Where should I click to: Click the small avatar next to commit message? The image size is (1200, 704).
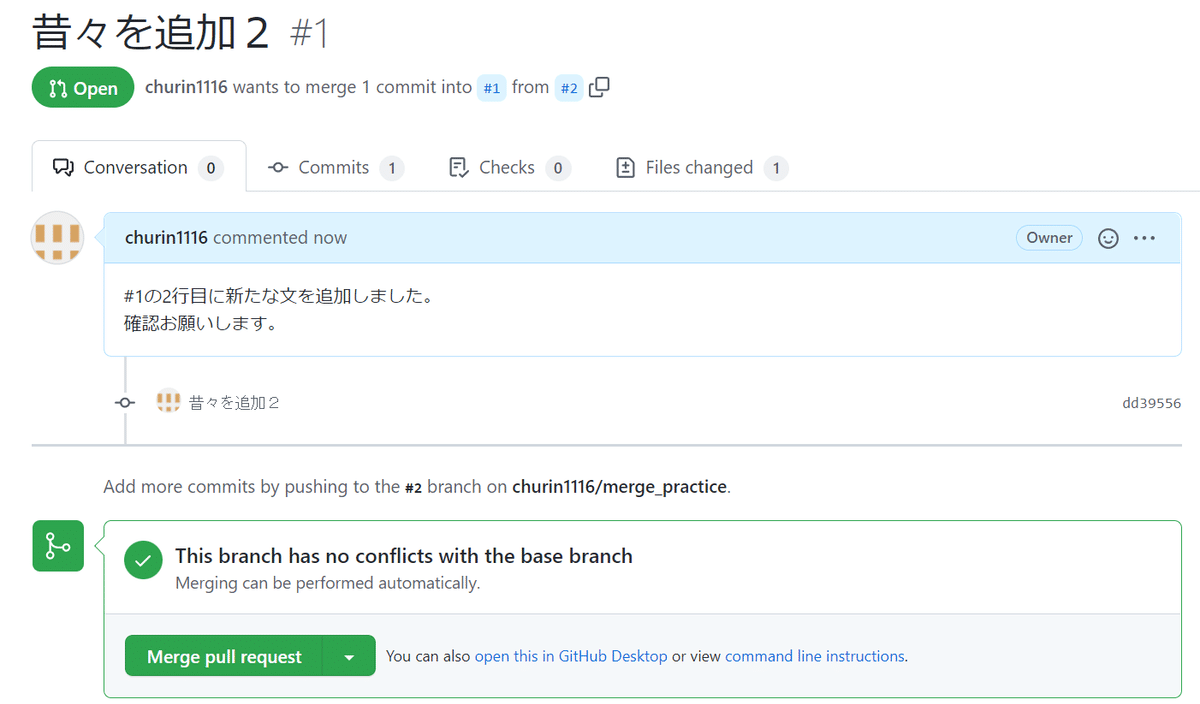pos(168,402)
